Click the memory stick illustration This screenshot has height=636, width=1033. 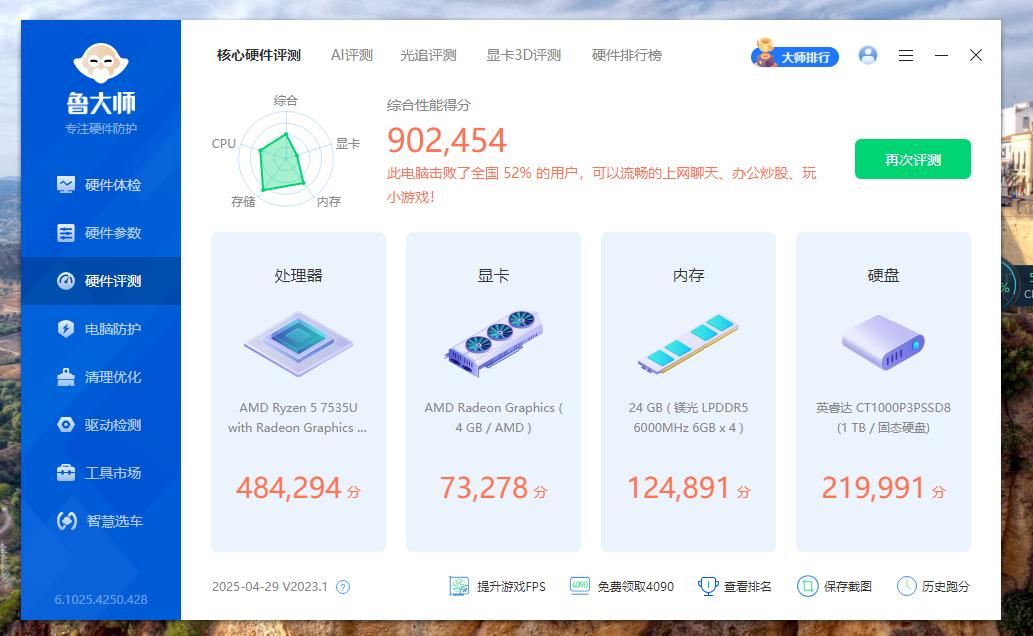pos(688,344)
